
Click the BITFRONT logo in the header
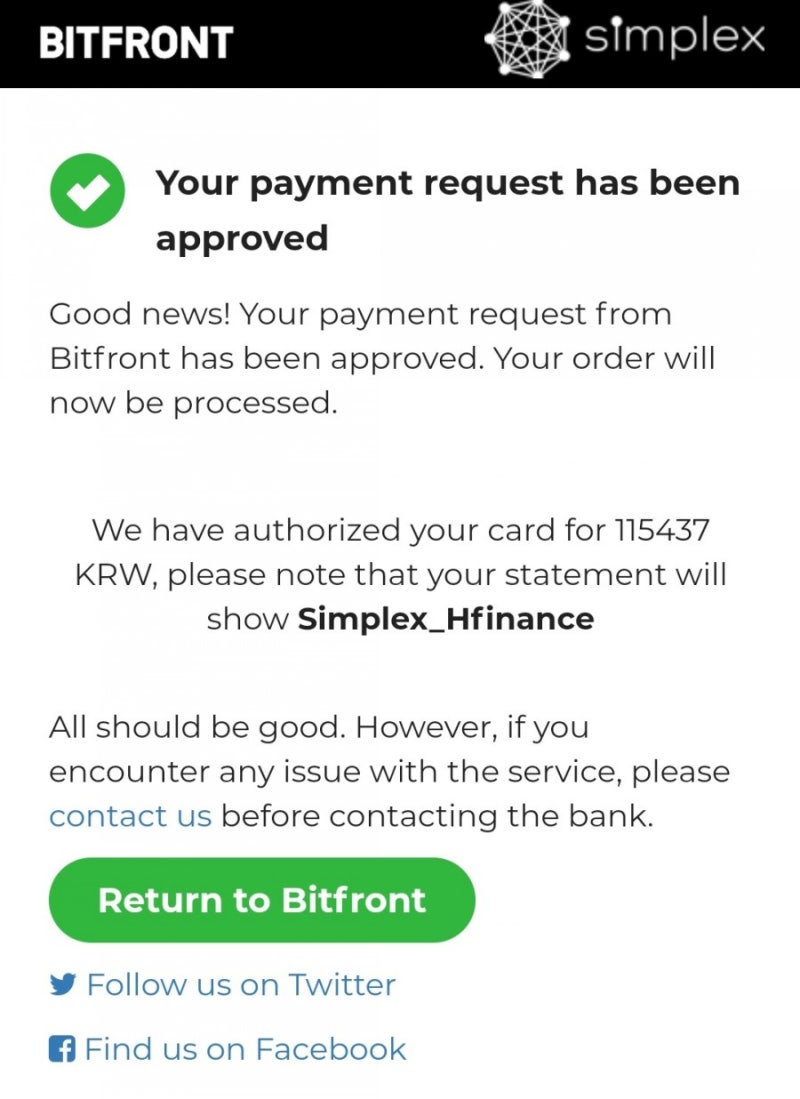pos(136,42)
